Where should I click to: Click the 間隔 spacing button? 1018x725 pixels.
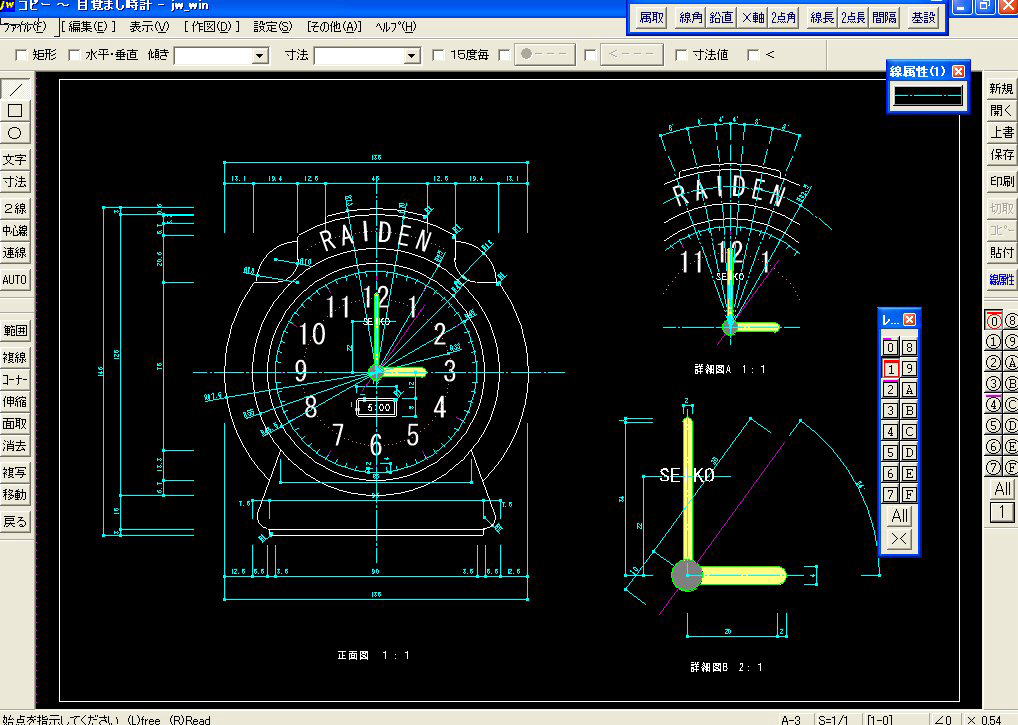pyautogui.click(x=884, y=18)
